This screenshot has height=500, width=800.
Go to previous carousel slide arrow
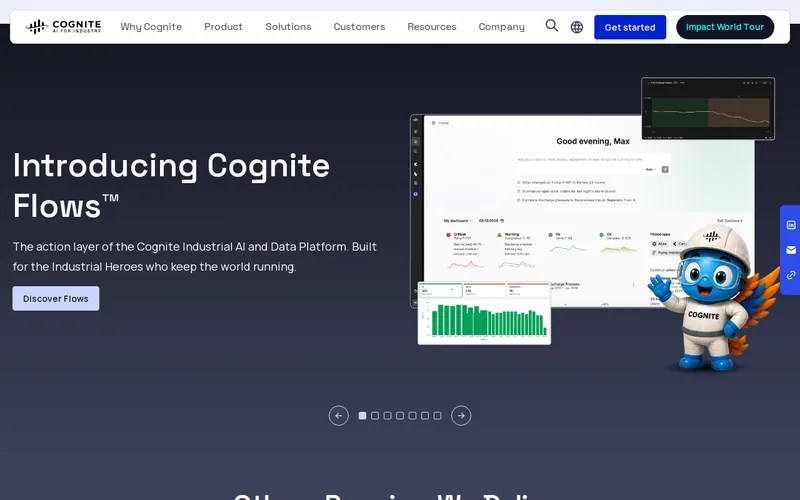pyautogui.click(x=339, y=415)
